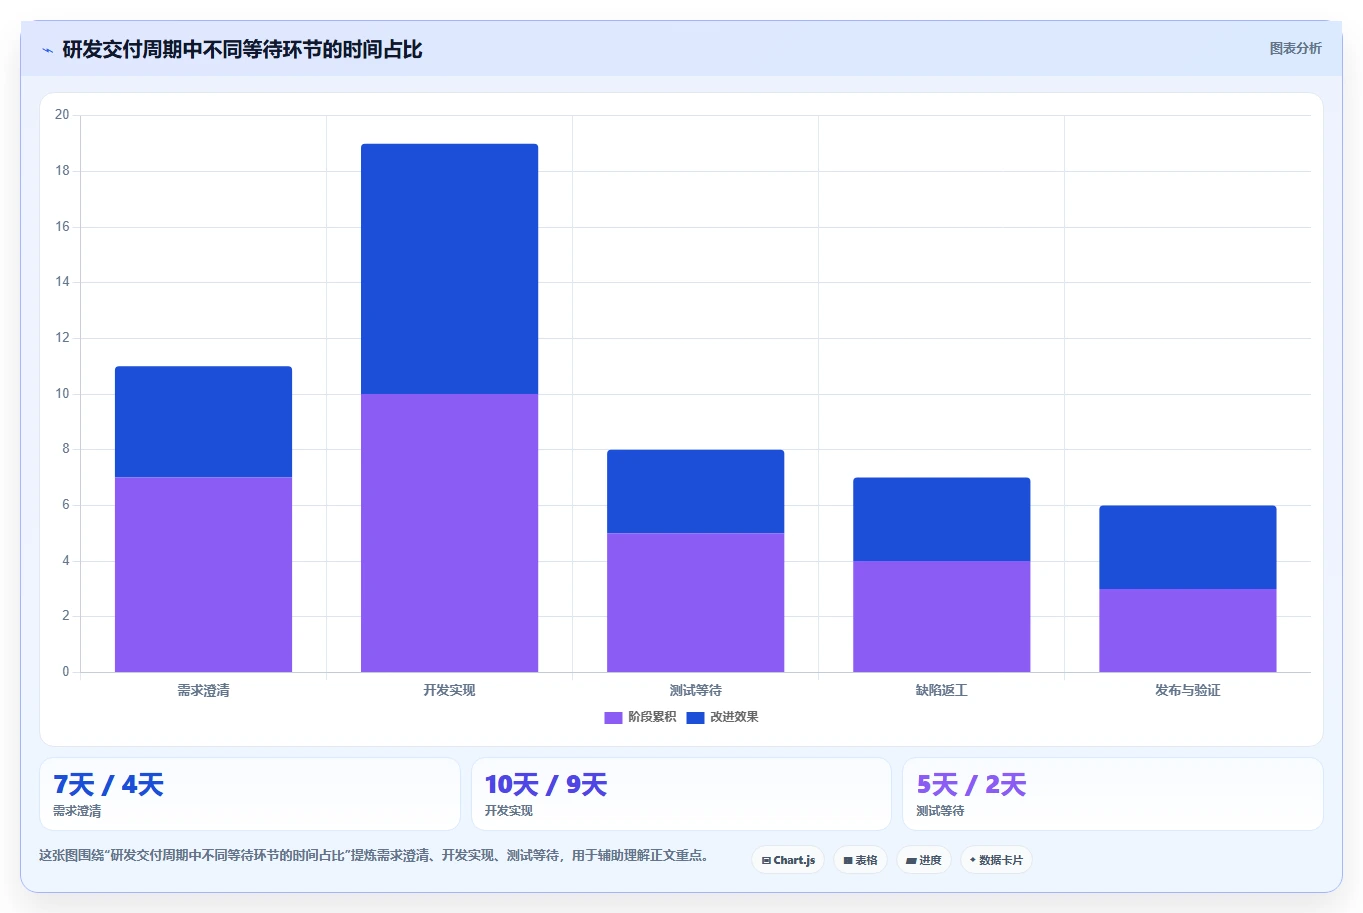
Task: Click the y-axis value 20
Action: [62, 115]
